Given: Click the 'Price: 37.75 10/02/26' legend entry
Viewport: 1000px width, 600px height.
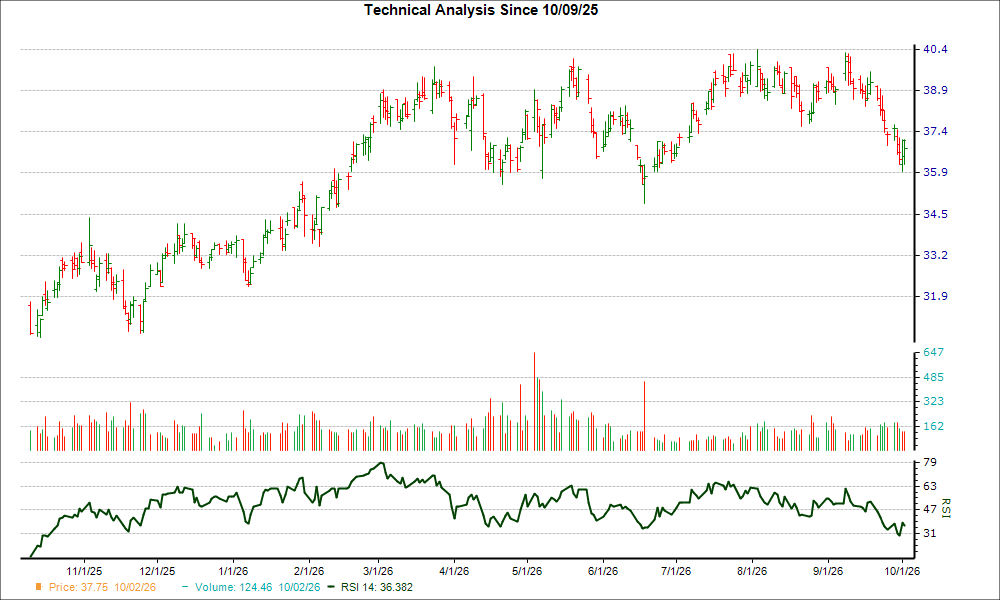Looking at the screenshot, I should [x=102, y=587].
